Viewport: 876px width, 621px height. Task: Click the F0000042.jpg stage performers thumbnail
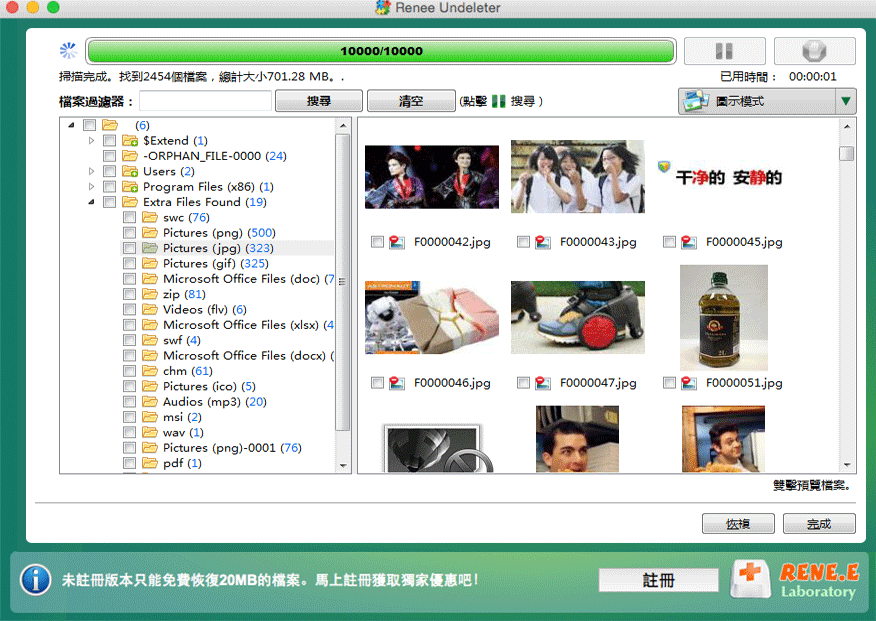coord(432,177)
